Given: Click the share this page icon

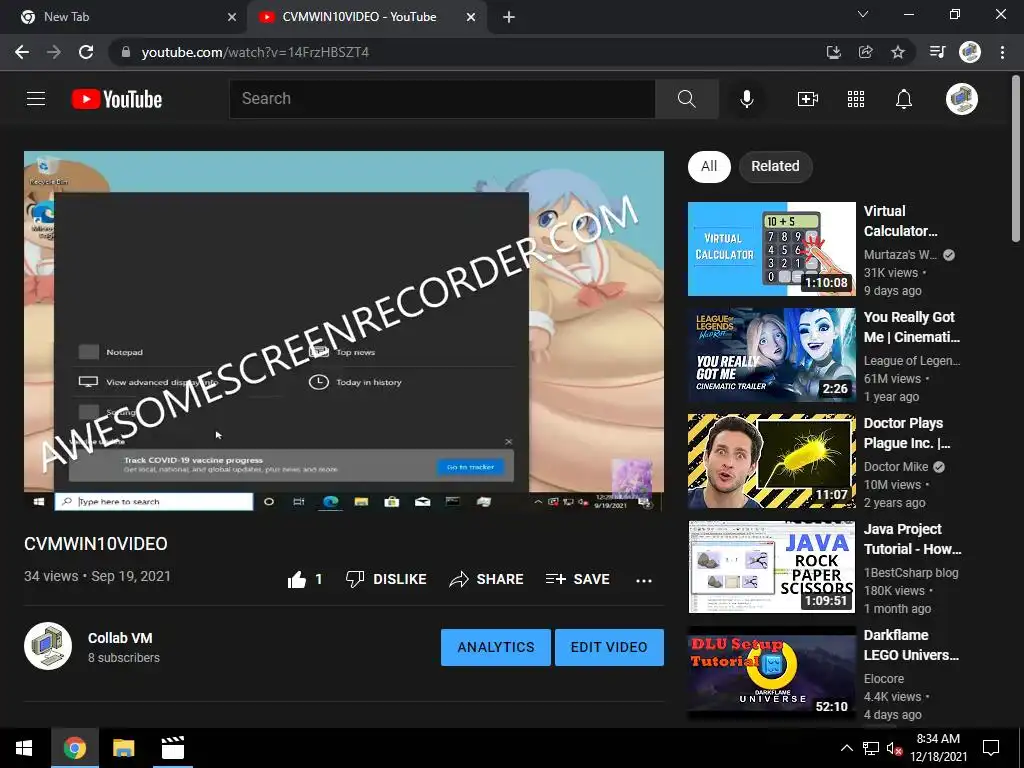Looking at the screenshot, I should (x=865, y=52).
